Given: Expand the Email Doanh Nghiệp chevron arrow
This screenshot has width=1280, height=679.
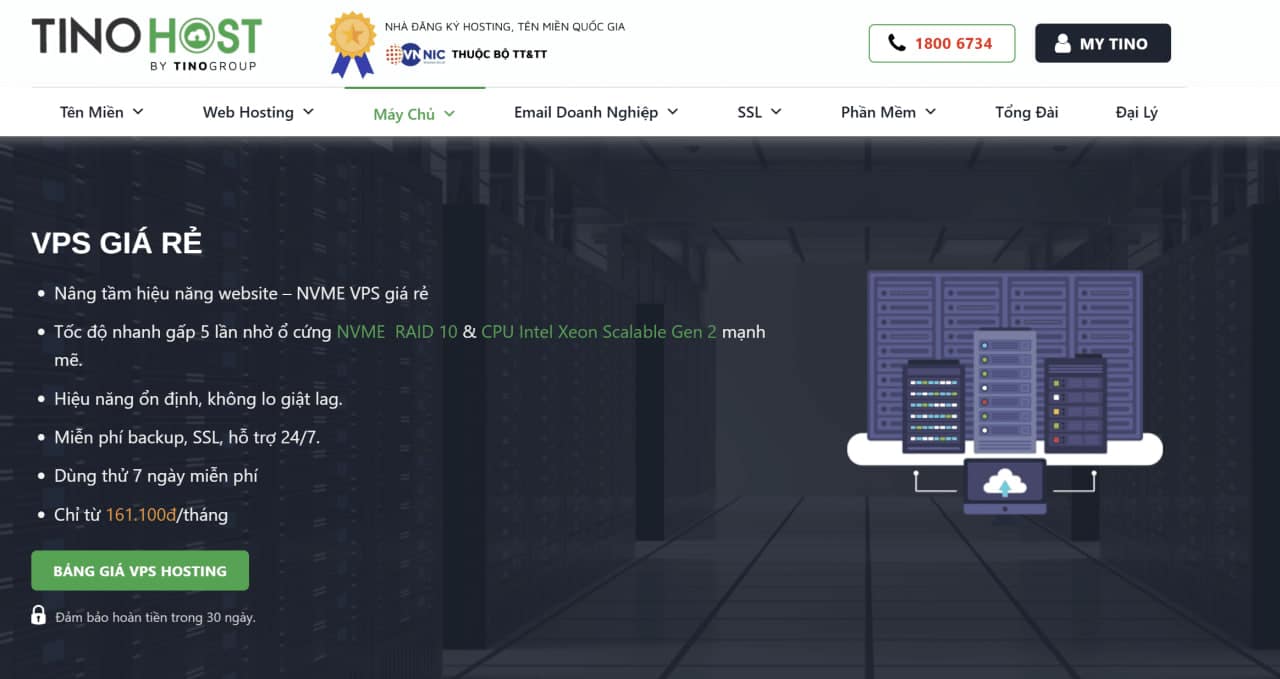Looking at the screenshot, I should [x=672, y=112].
